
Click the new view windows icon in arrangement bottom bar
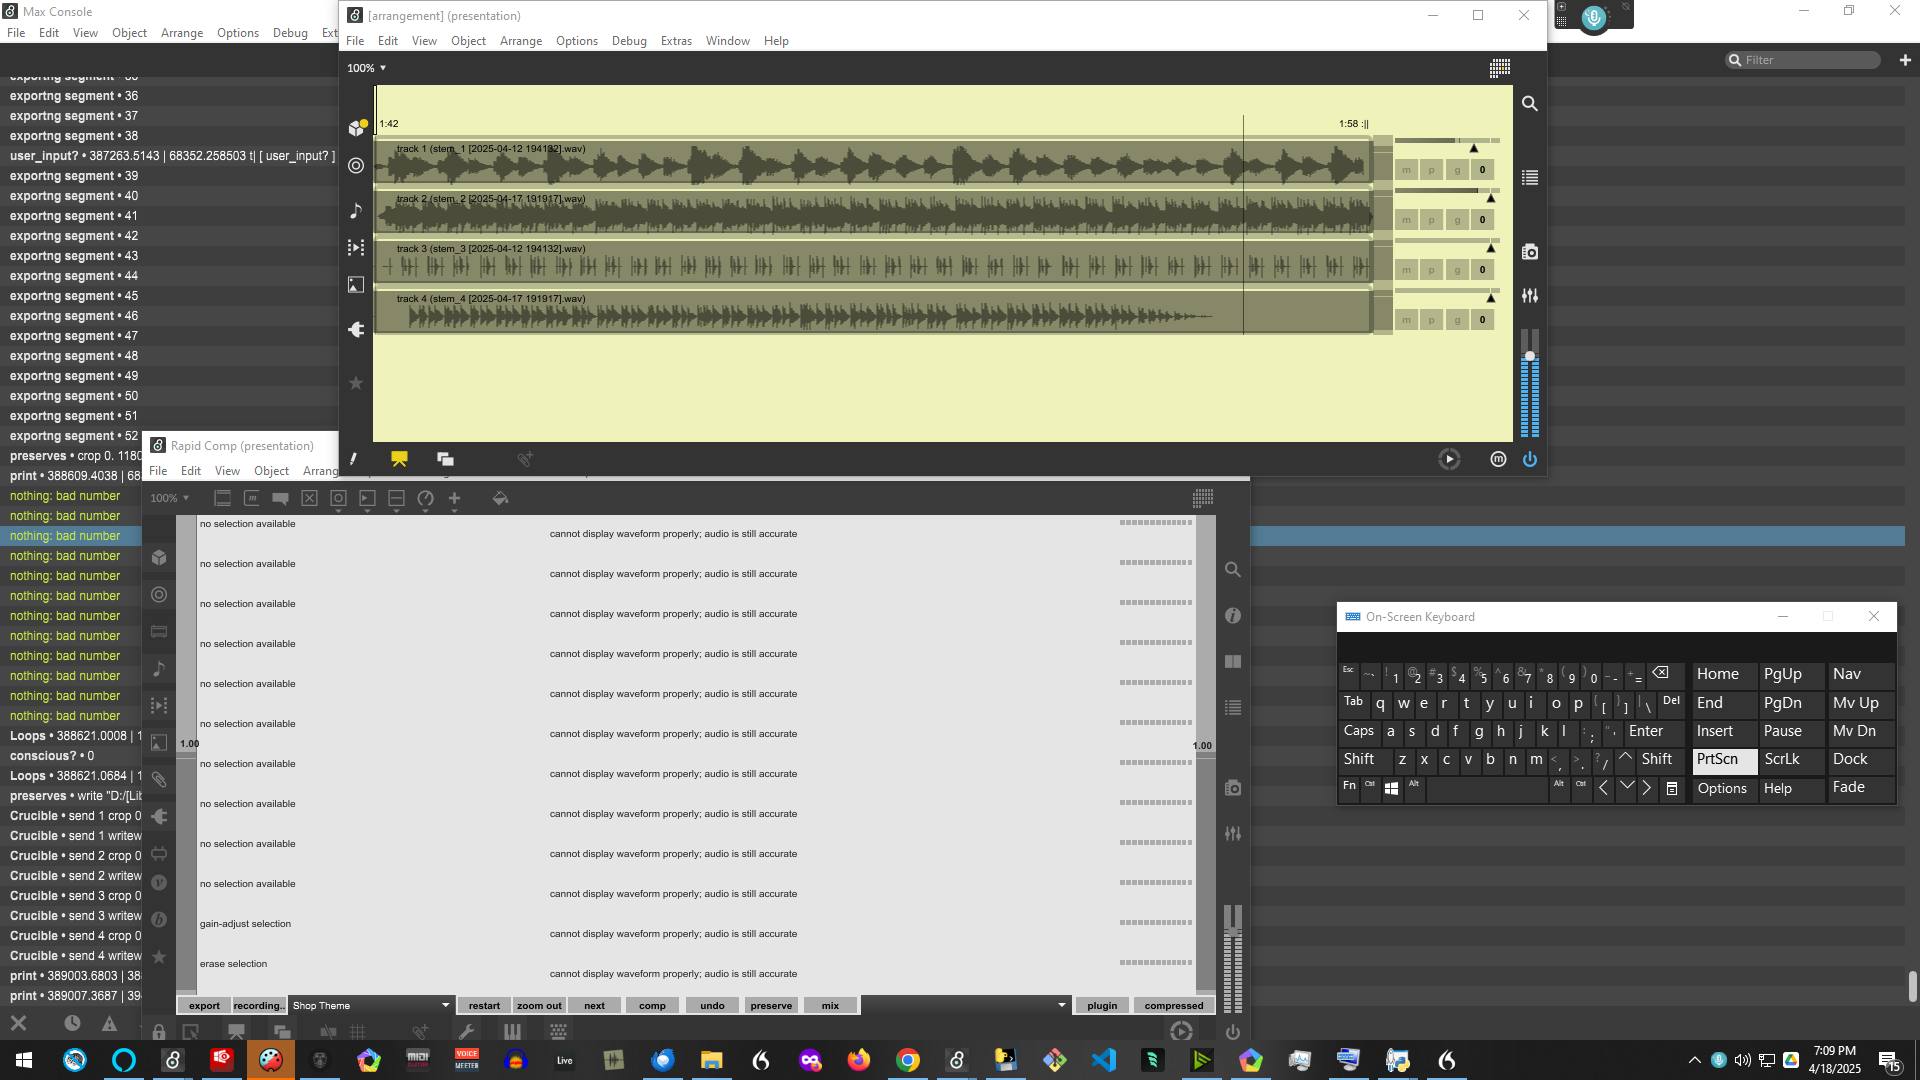point(445,459)
